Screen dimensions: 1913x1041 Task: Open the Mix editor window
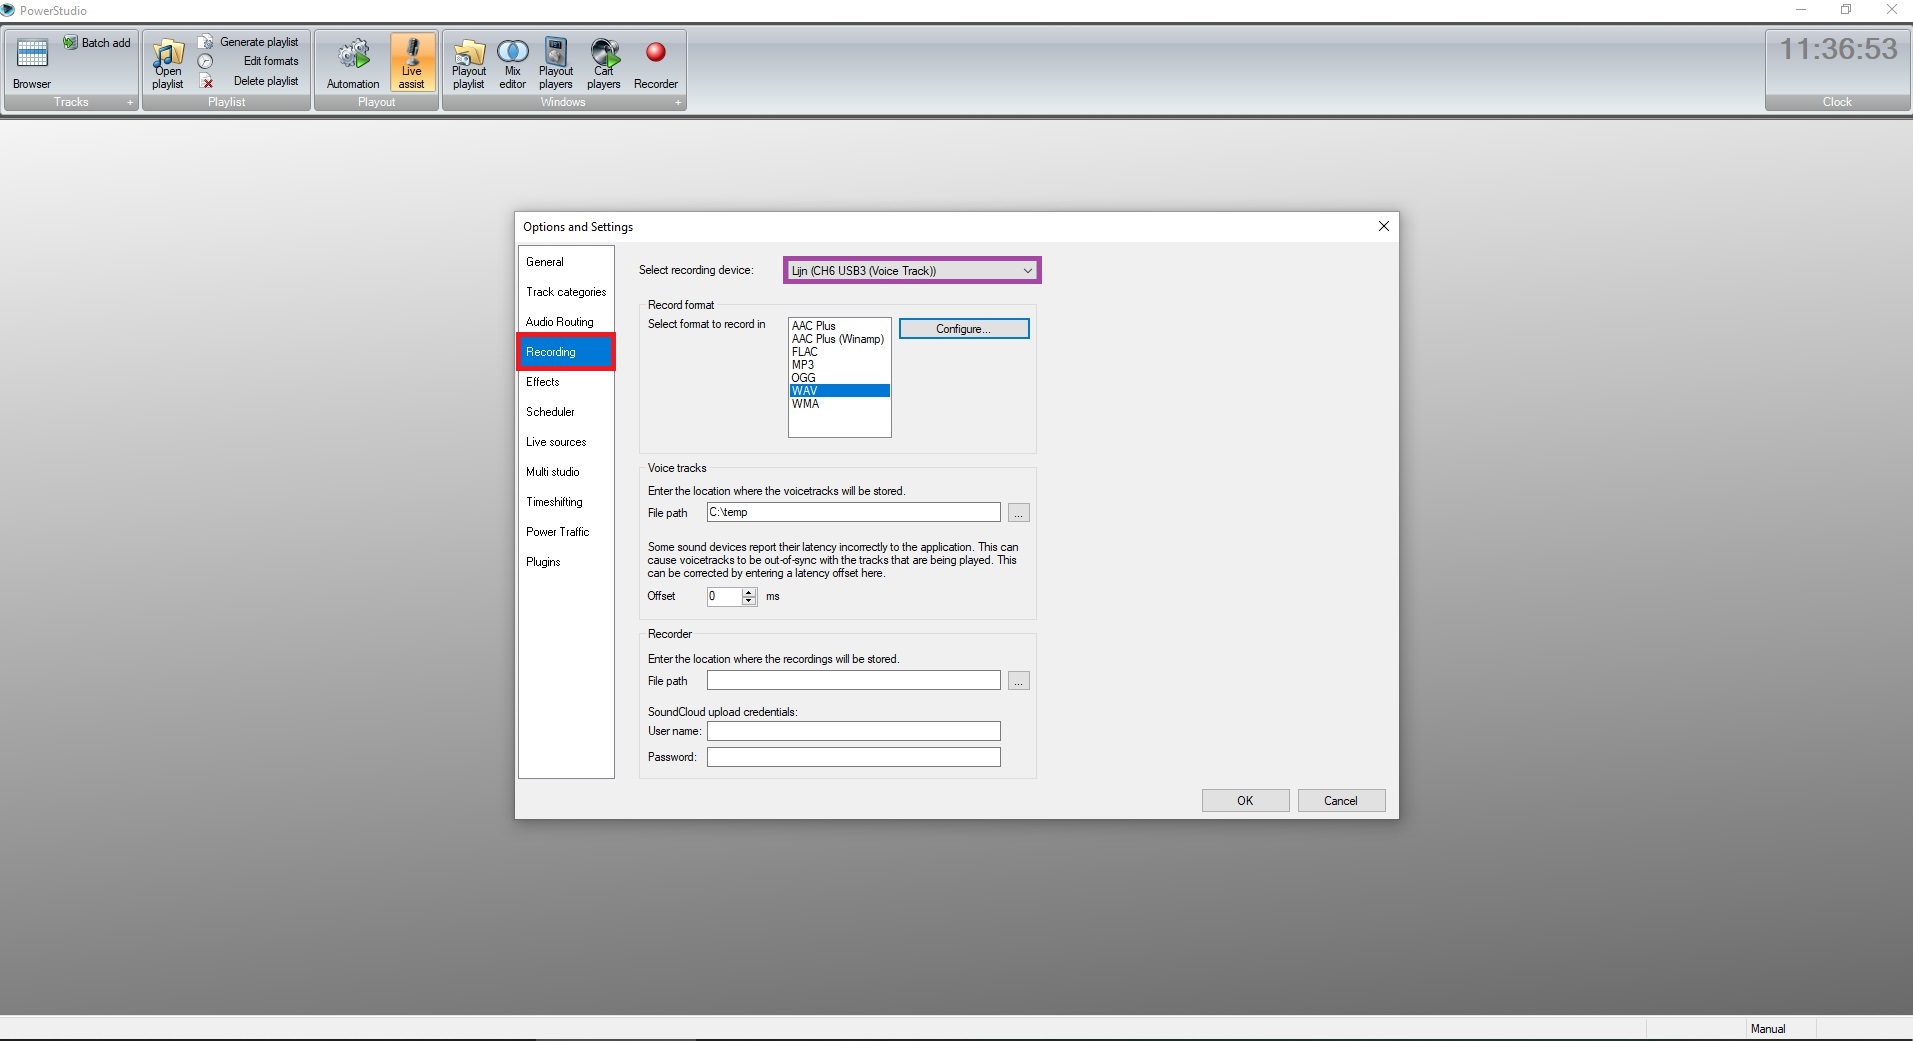click(512, 63)
